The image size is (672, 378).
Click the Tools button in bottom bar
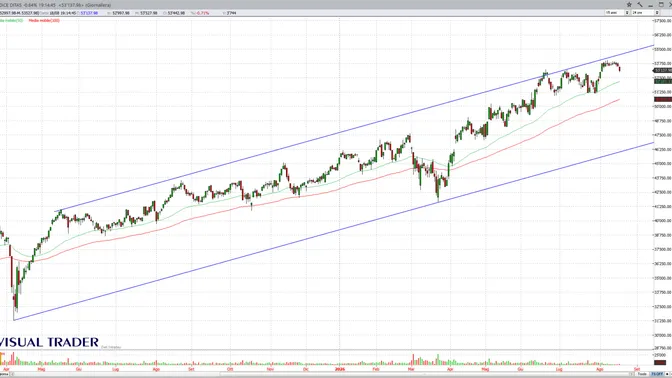pyautogui.click(x=642, y=374)
